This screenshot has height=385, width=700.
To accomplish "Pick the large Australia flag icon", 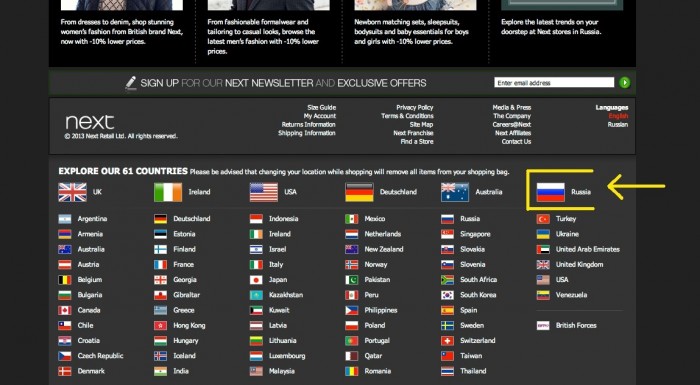I will (x=454, y=192).
